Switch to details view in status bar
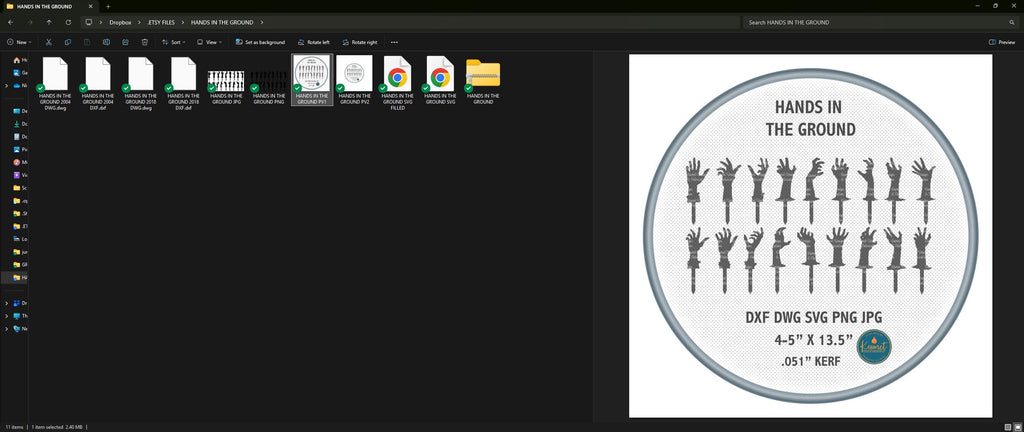 coord(1007,427)
